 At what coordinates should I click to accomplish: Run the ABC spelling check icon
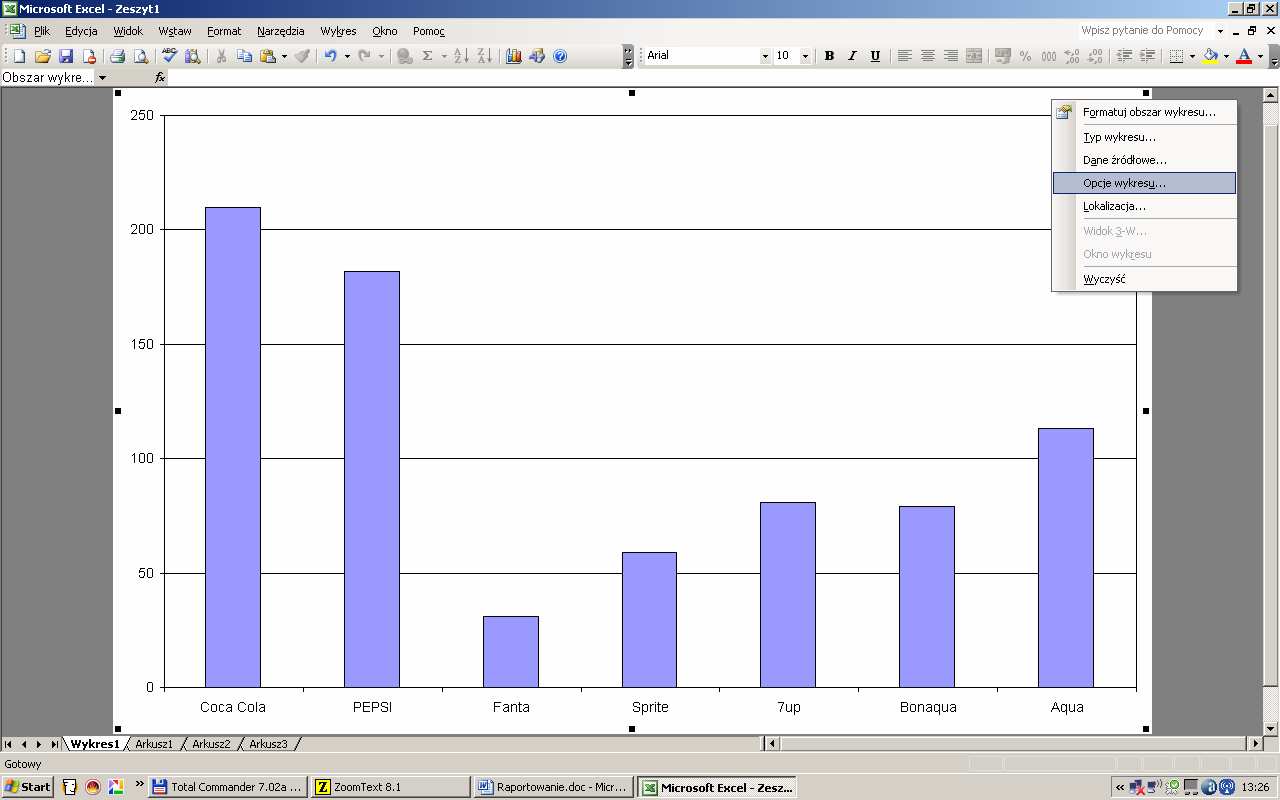(x=169, y=56)
